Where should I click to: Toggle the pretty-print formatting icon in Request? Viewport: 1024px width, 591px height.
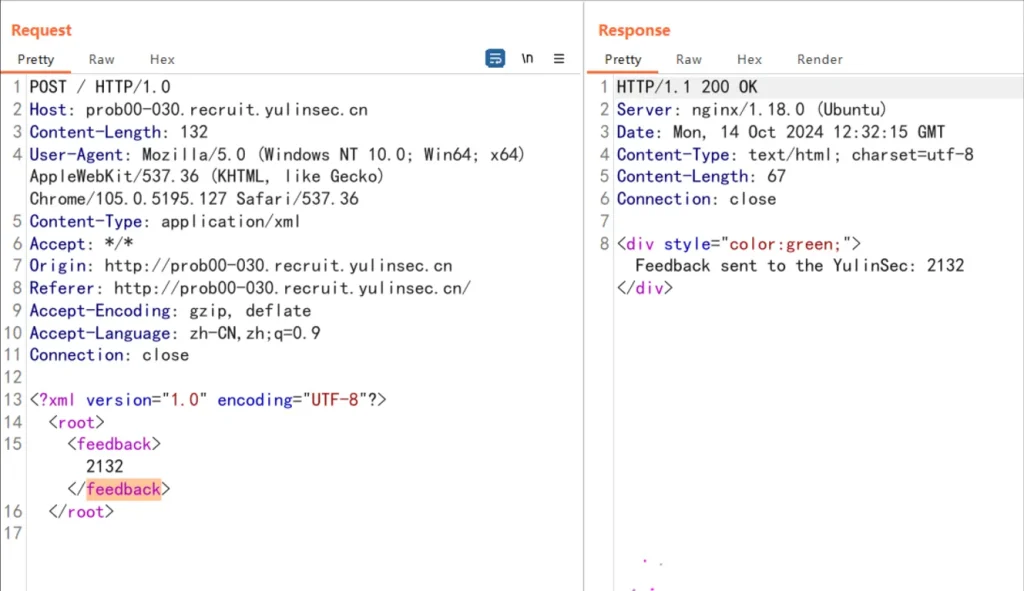495,59
